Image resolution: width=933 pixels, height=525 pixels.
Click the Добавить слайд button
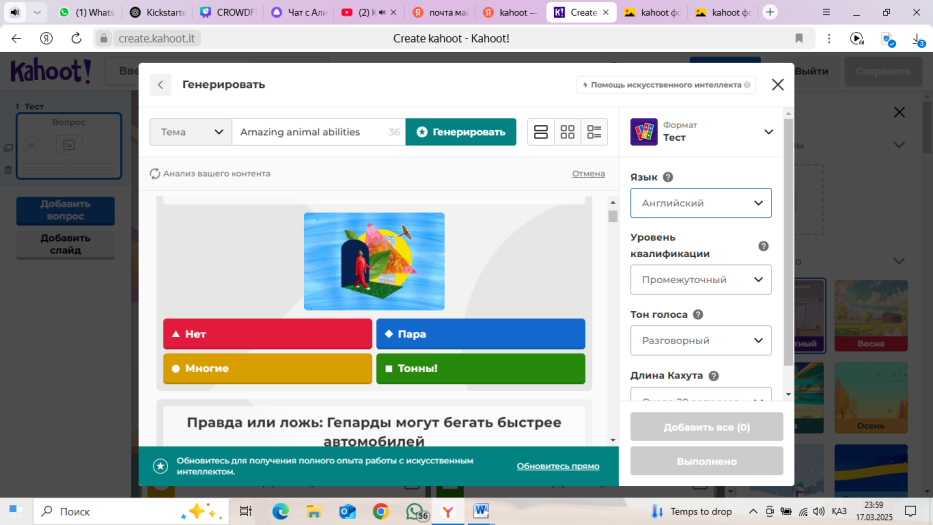[65, 244]
